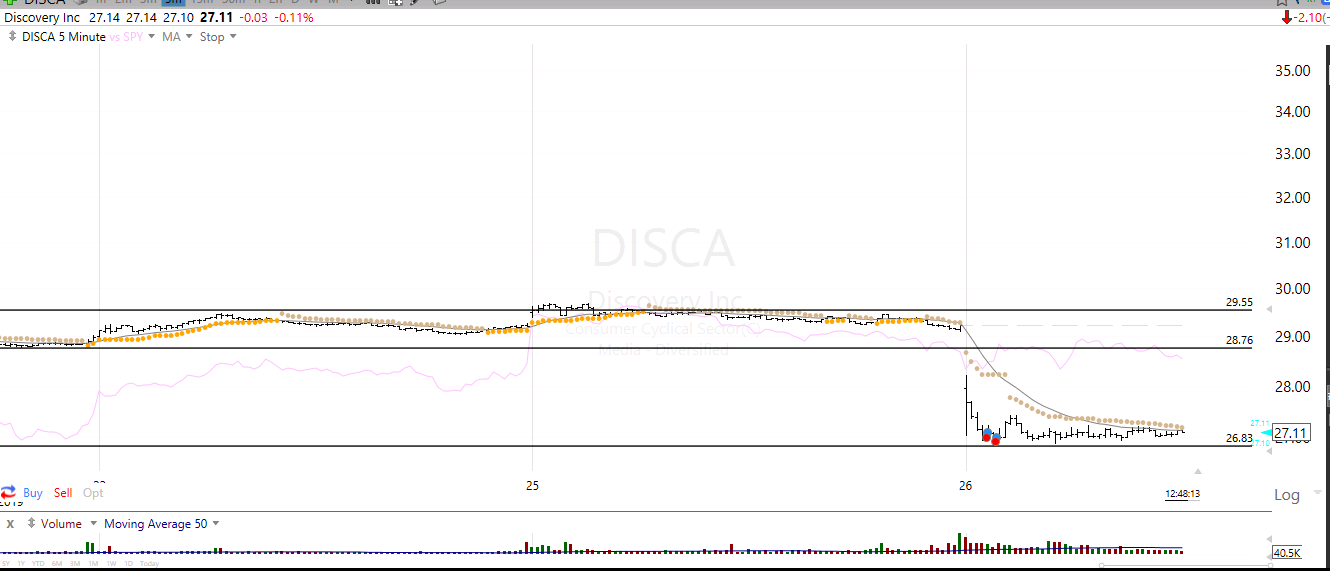The image size is (1330, 571).
Task: Grab the reorder arrows icon next to Volume
Action: pyautogui.click(x=30, y=523)
